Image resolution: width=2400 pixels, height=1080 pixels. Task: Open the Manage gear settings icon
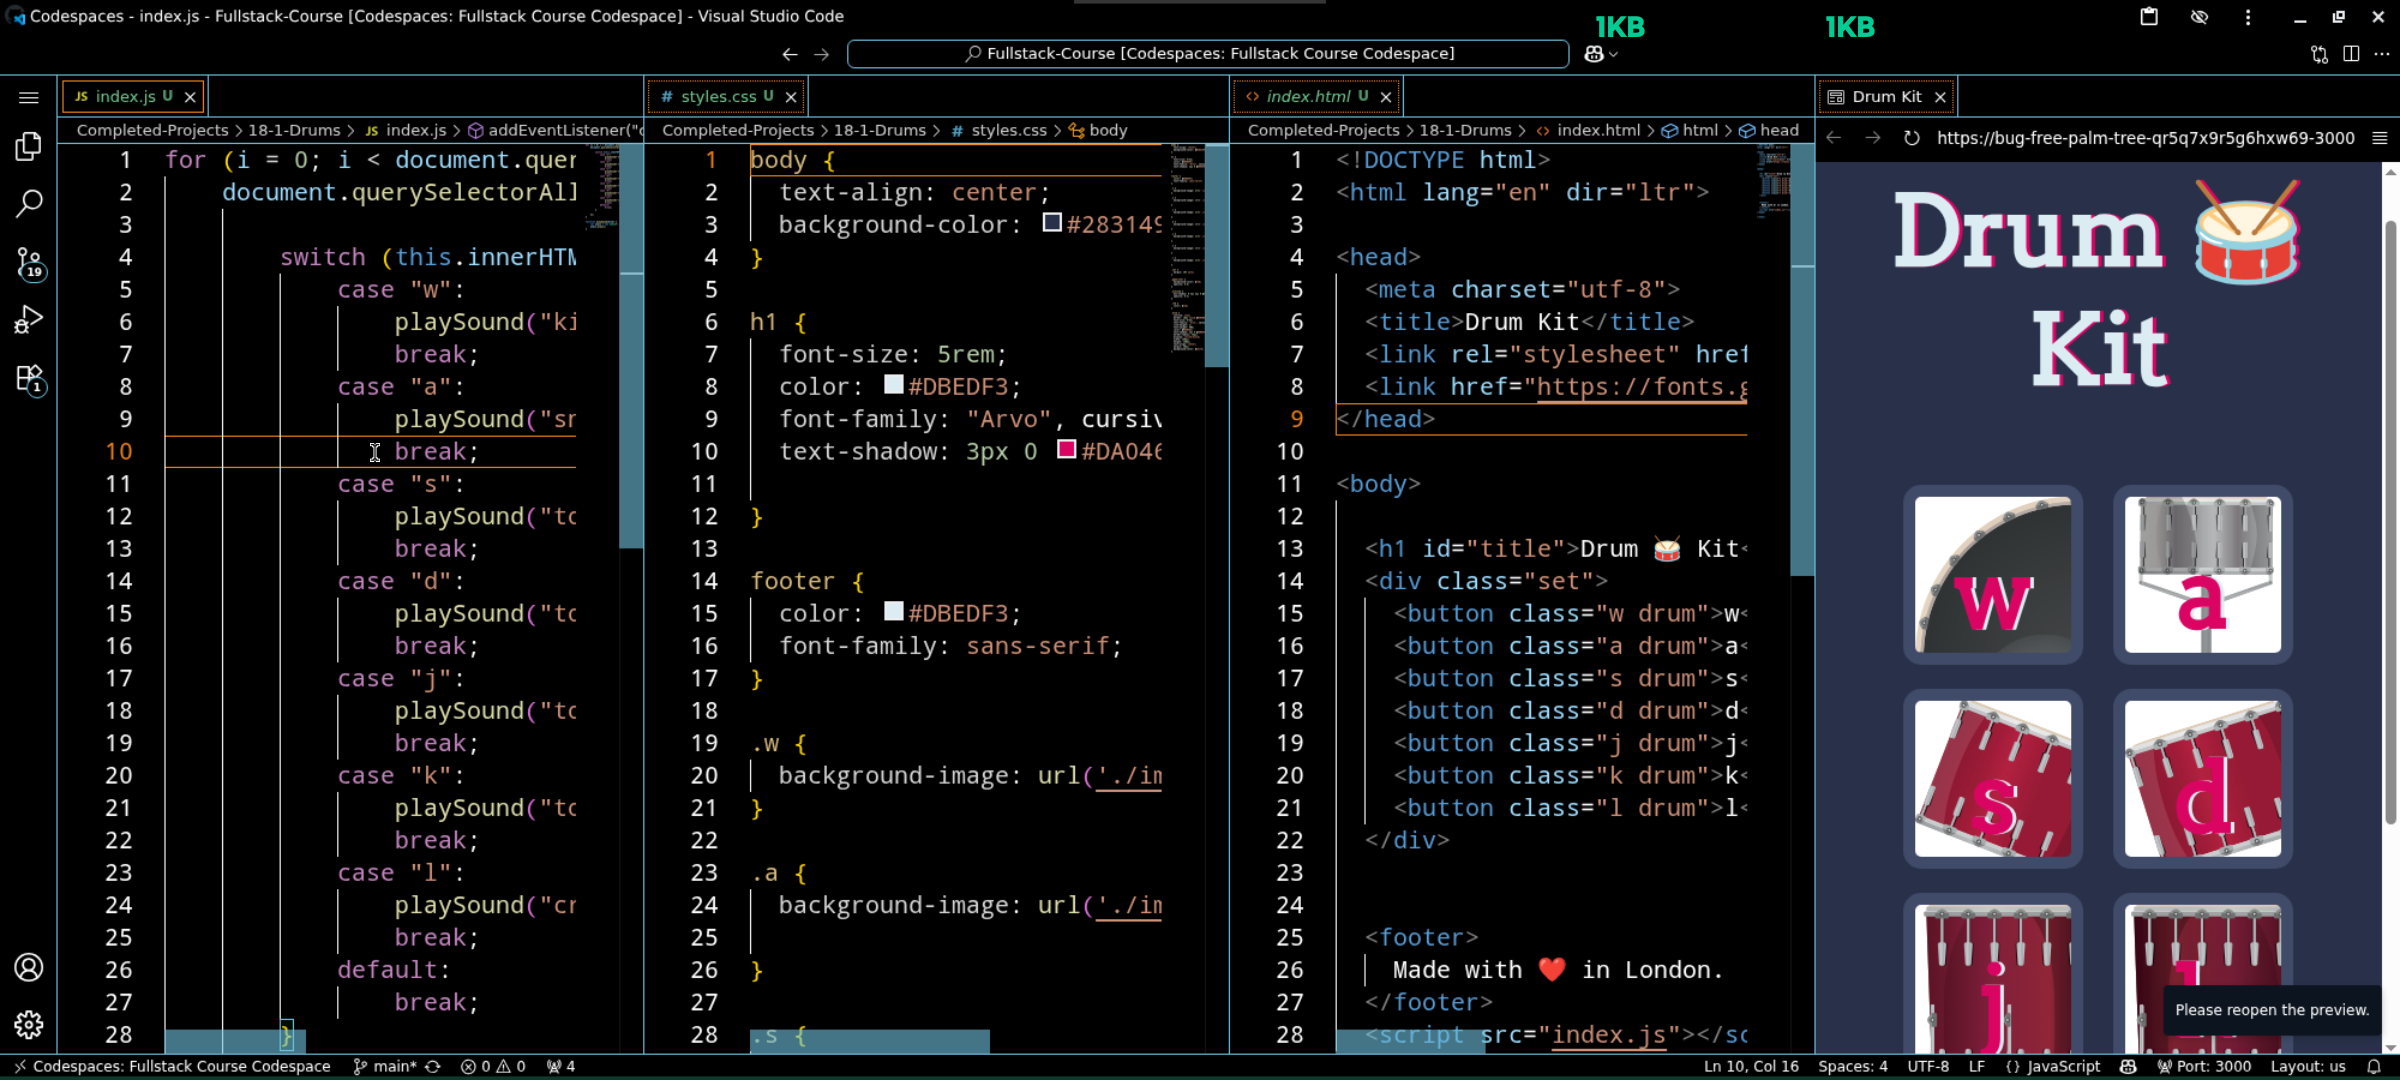pos(28,1024)
